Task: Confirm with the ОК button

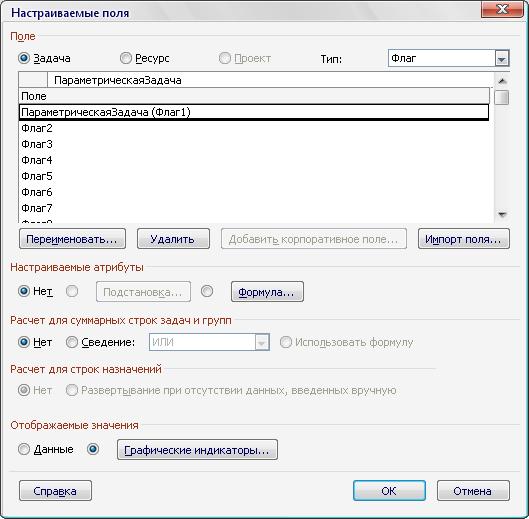Action: coord(389,491)
